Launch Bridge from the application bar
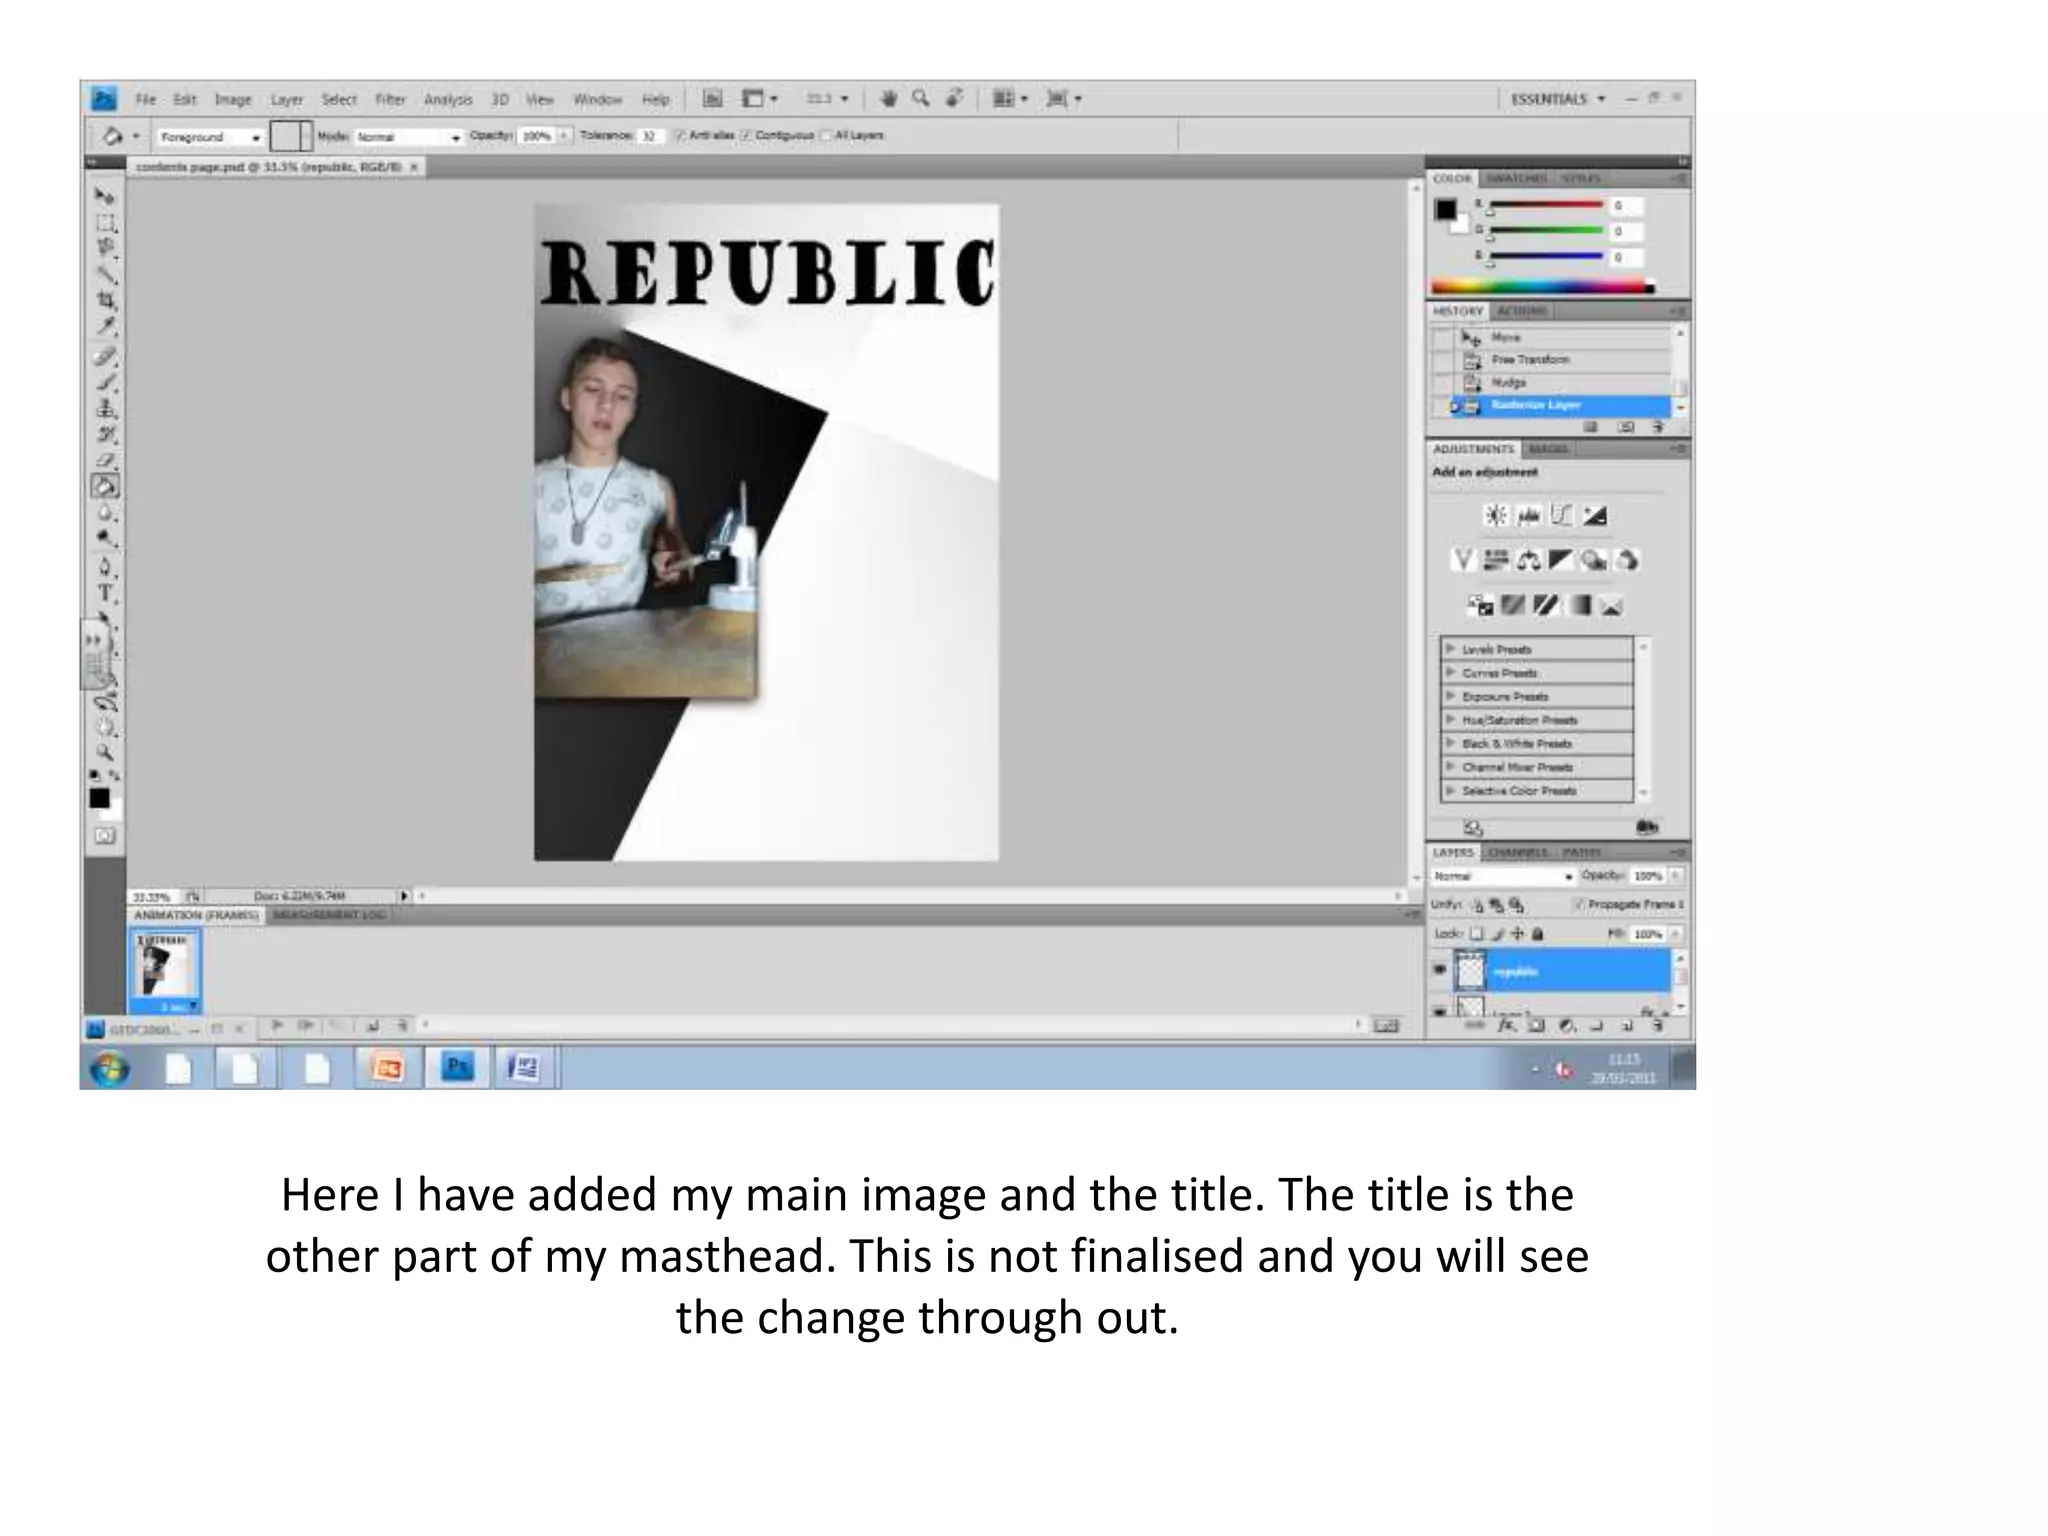2048x1536 pixels. [712, 99]
